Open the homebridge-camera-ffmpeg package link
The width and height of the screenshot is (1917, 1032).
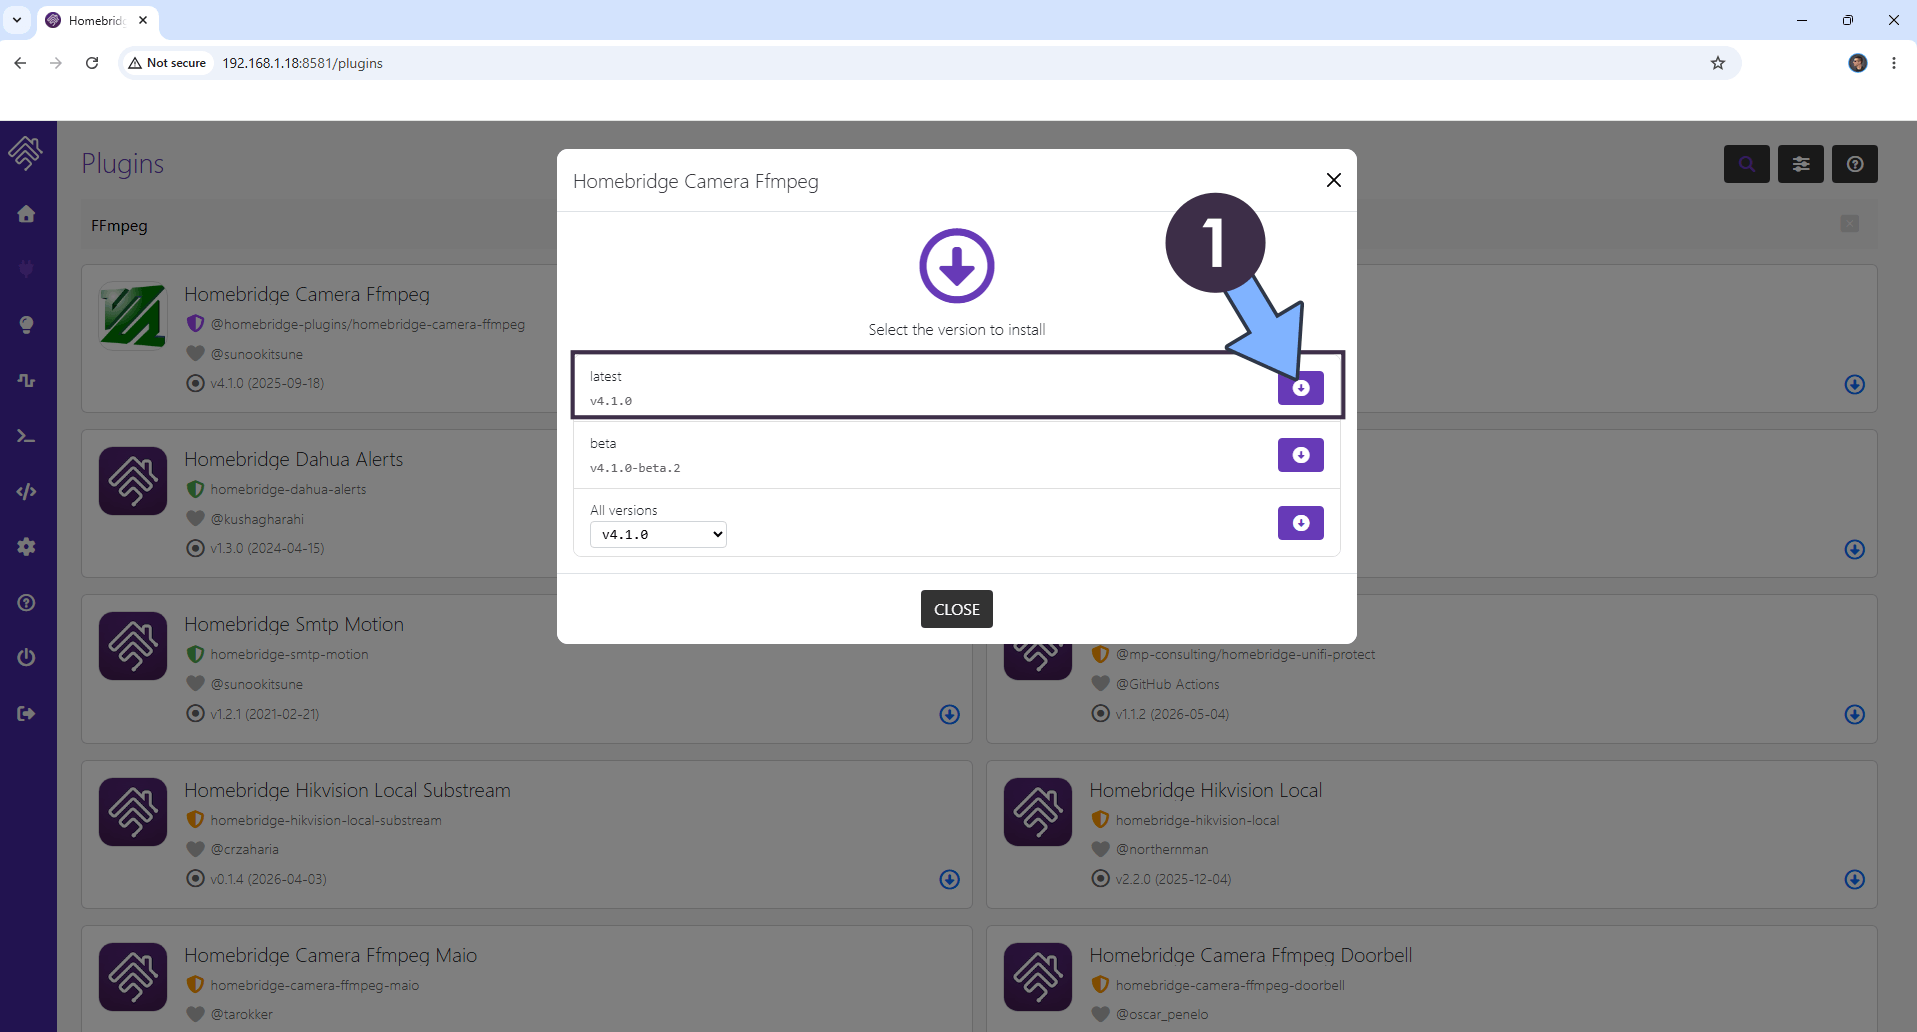(367, 324)
